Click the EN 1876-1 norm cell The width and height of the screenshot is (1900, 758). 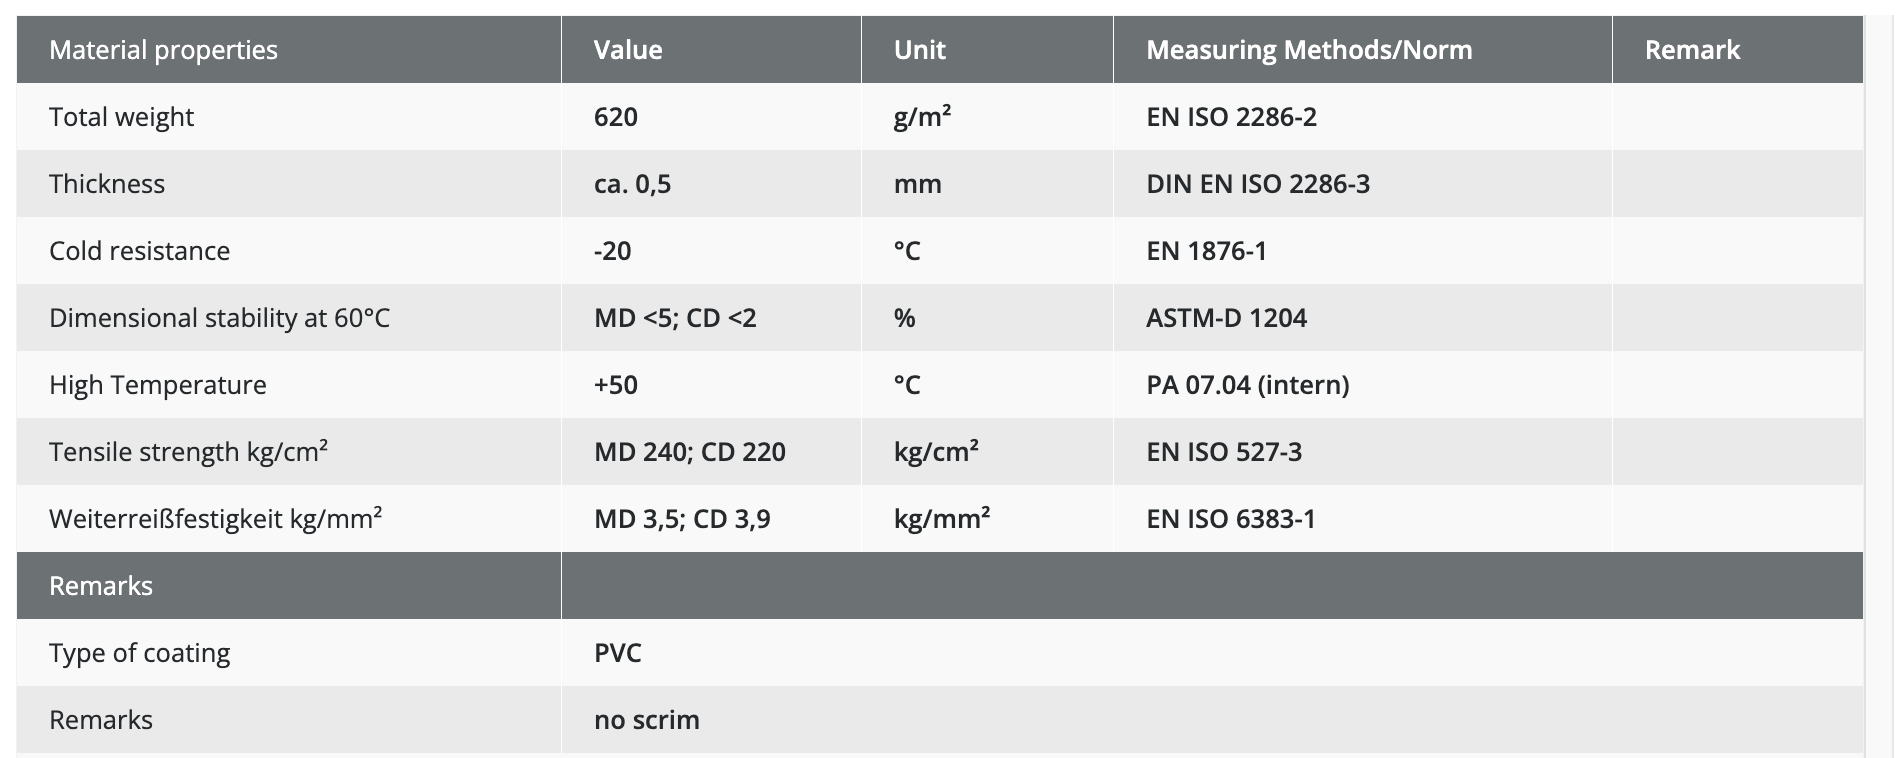pos(1206,251)
